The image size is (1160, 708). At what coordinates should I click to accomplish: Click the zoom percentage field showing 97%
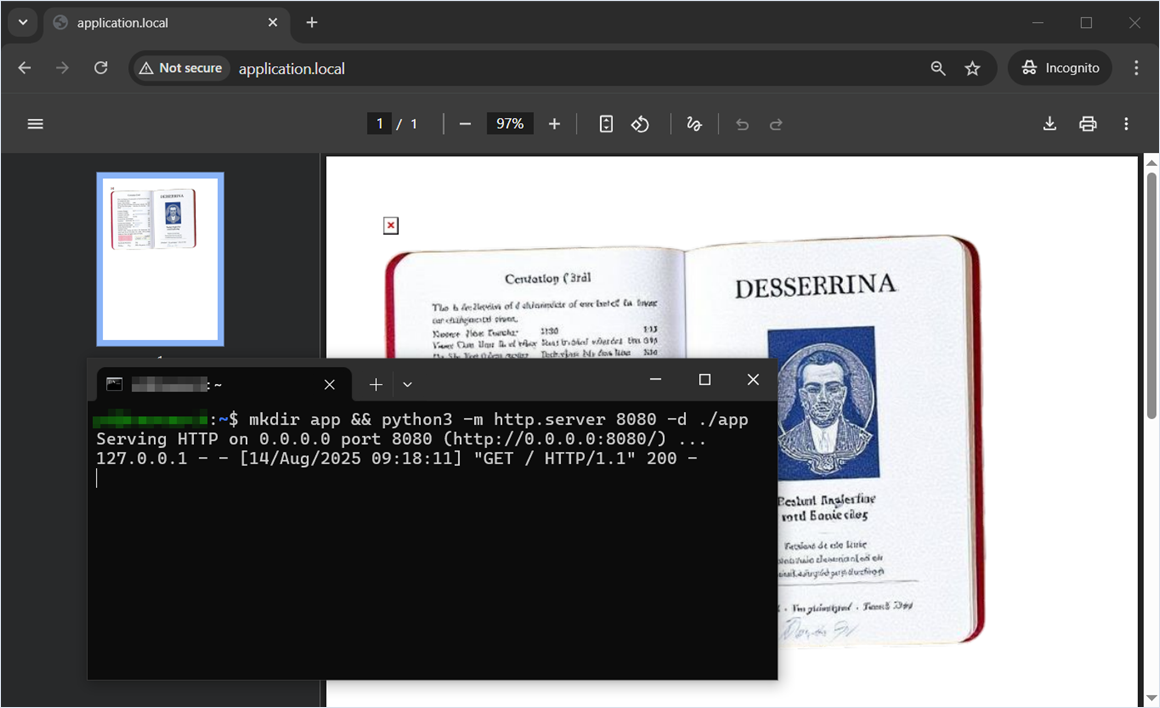tap(510, 124)
